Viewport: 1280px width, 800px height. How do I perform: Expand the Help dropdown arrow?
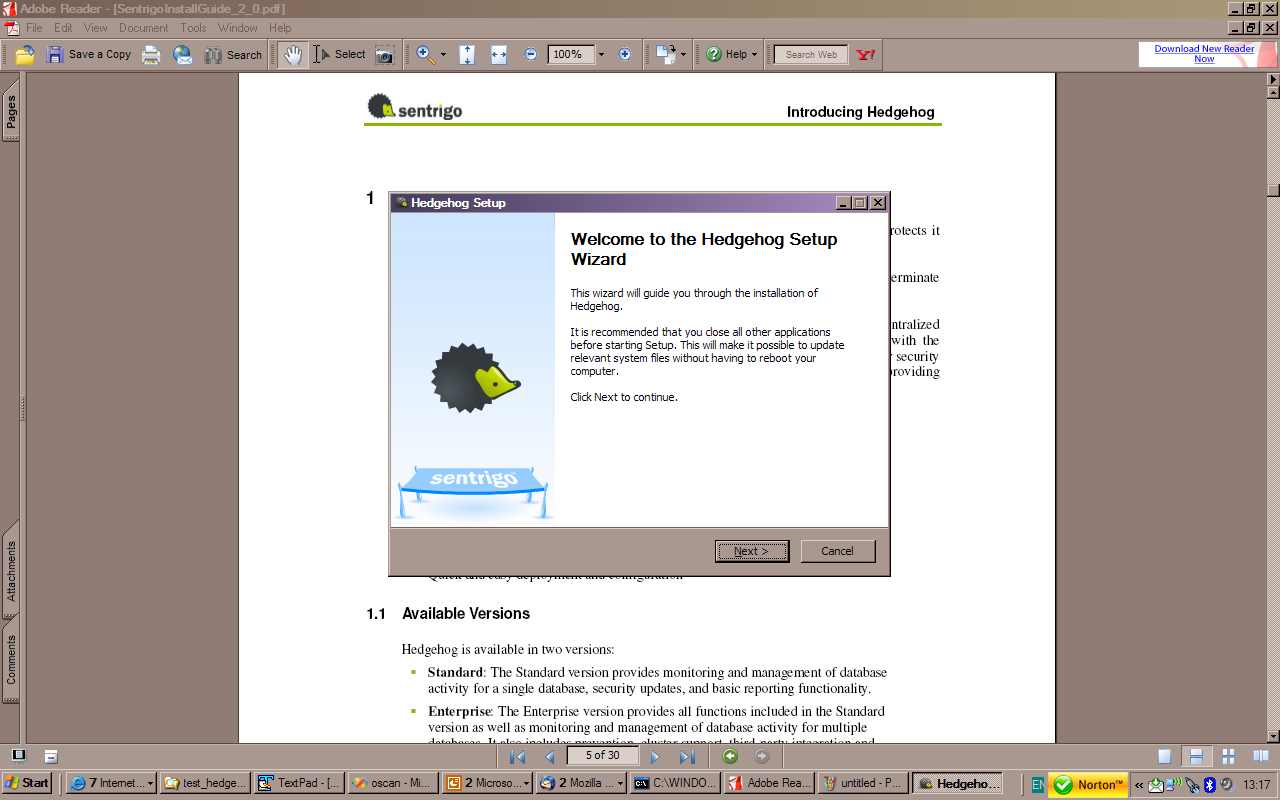(x=755, y=55)
